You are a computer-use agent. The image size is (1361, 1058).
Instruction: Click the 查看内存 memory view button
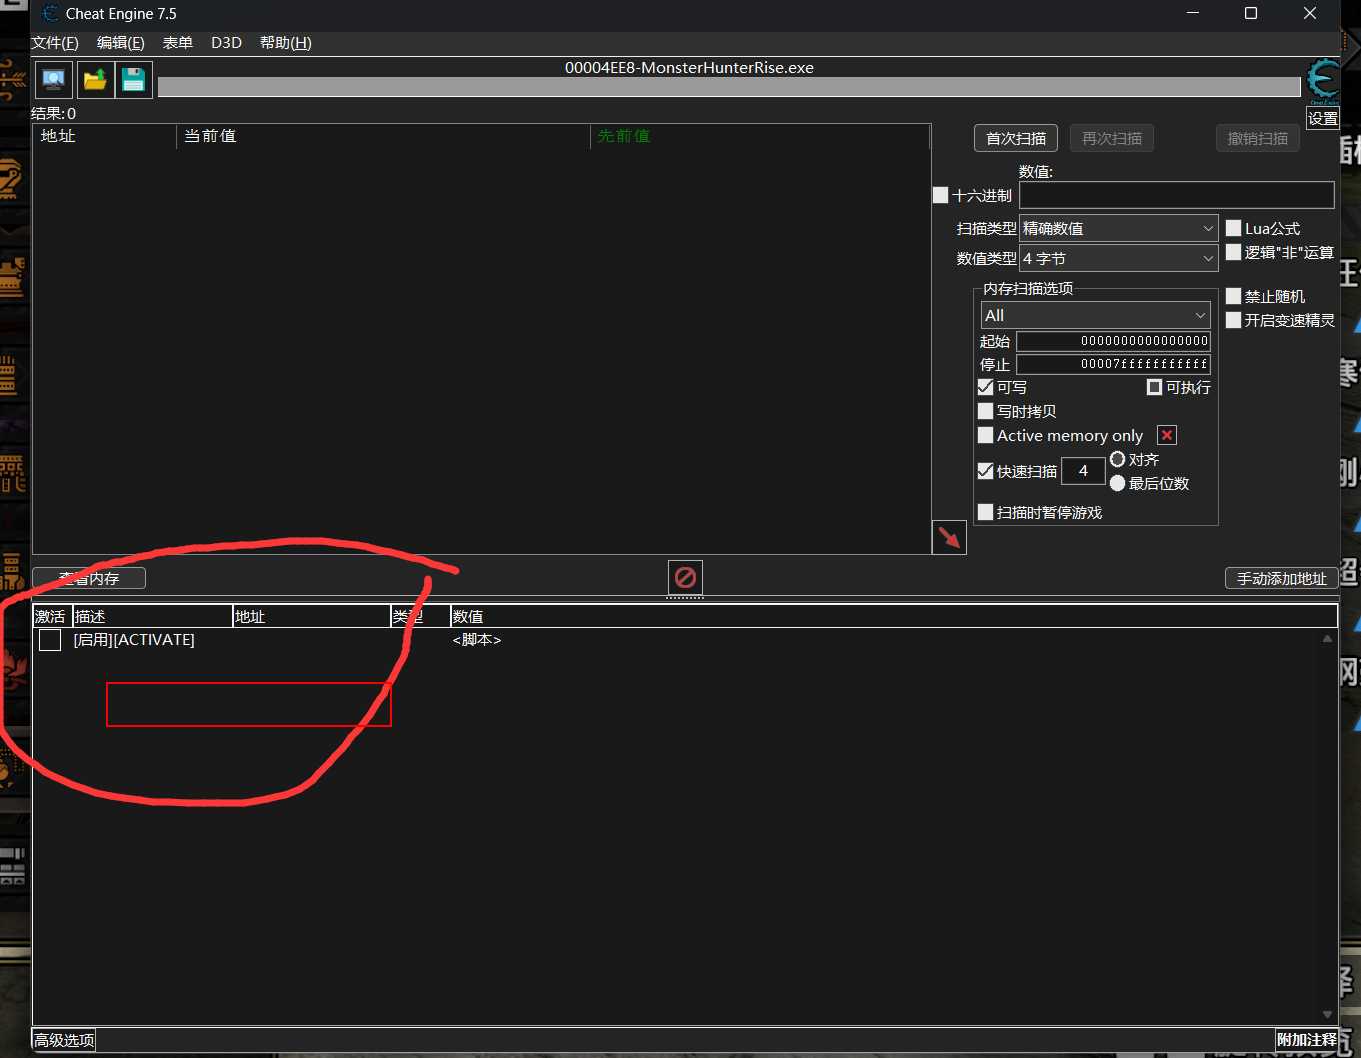point(89,578)
